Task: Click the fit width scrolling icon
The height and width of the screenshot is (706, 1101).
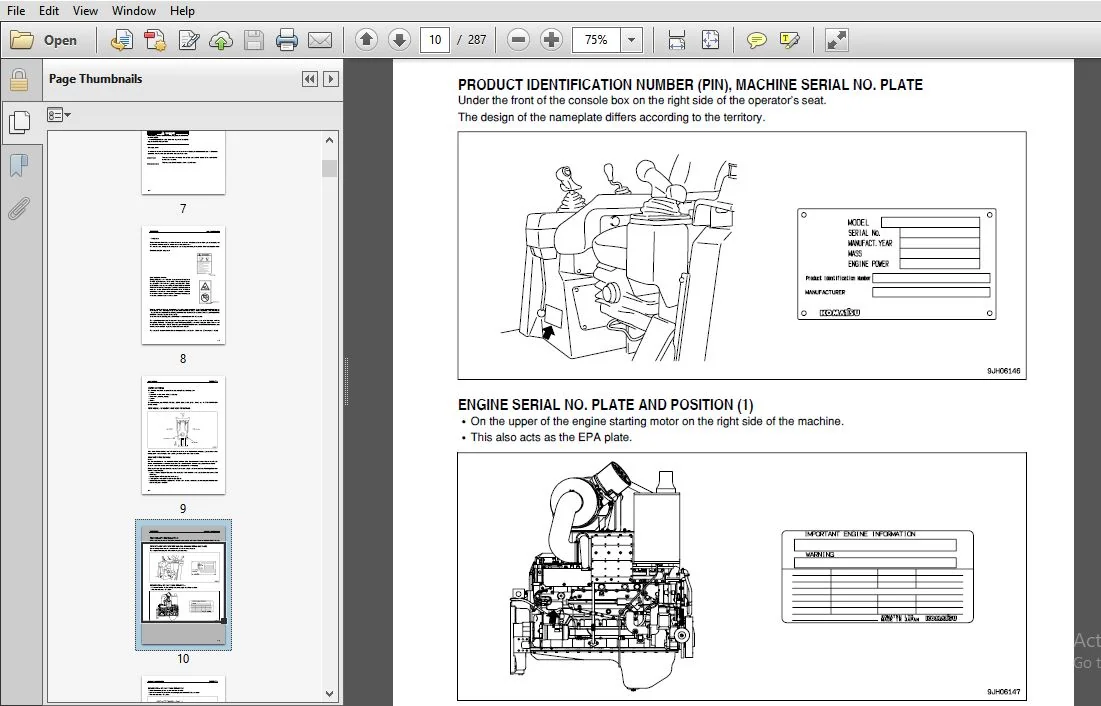Action: (676, 40)
